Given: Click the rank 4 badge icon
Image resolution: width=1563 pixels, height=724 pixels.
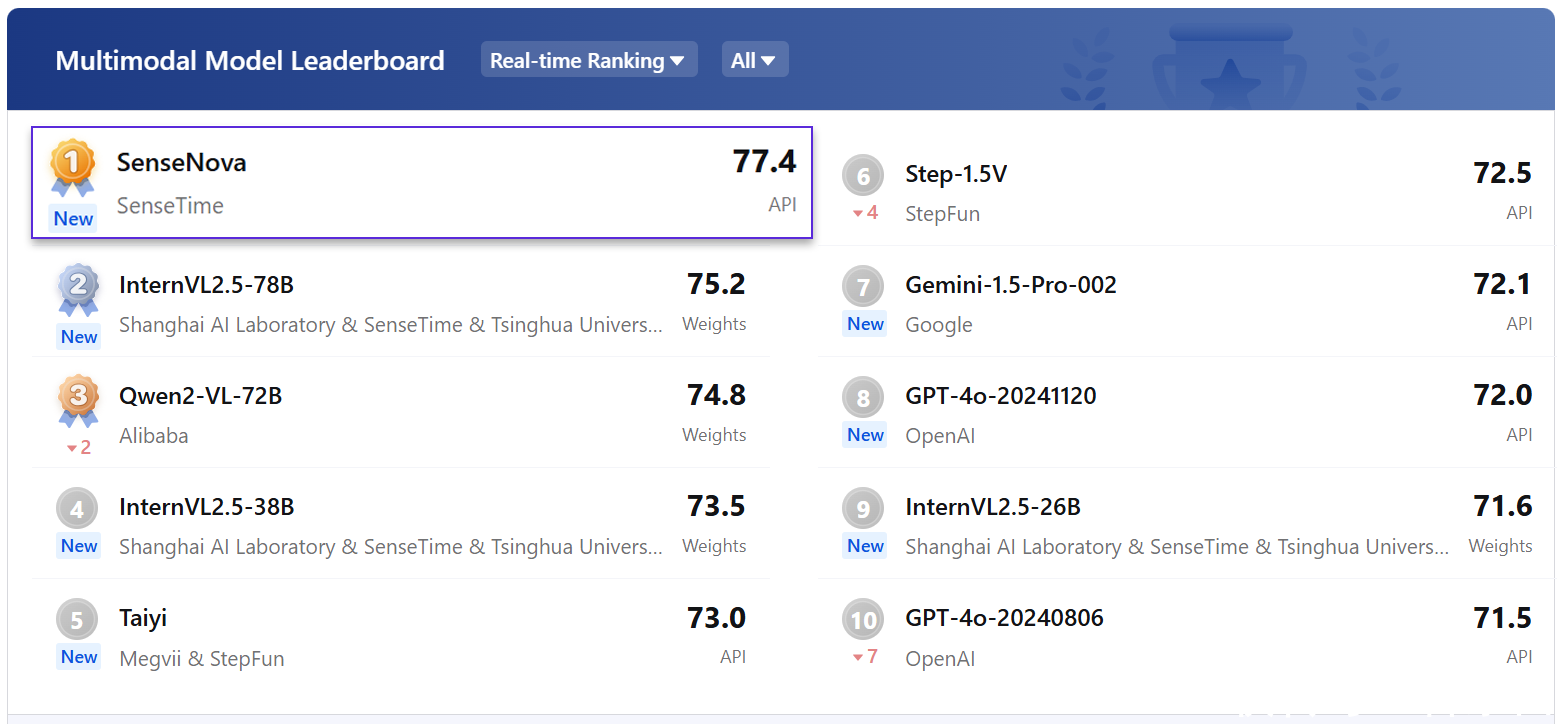Looking at the screenshot, I should click(x=78, y=509).
